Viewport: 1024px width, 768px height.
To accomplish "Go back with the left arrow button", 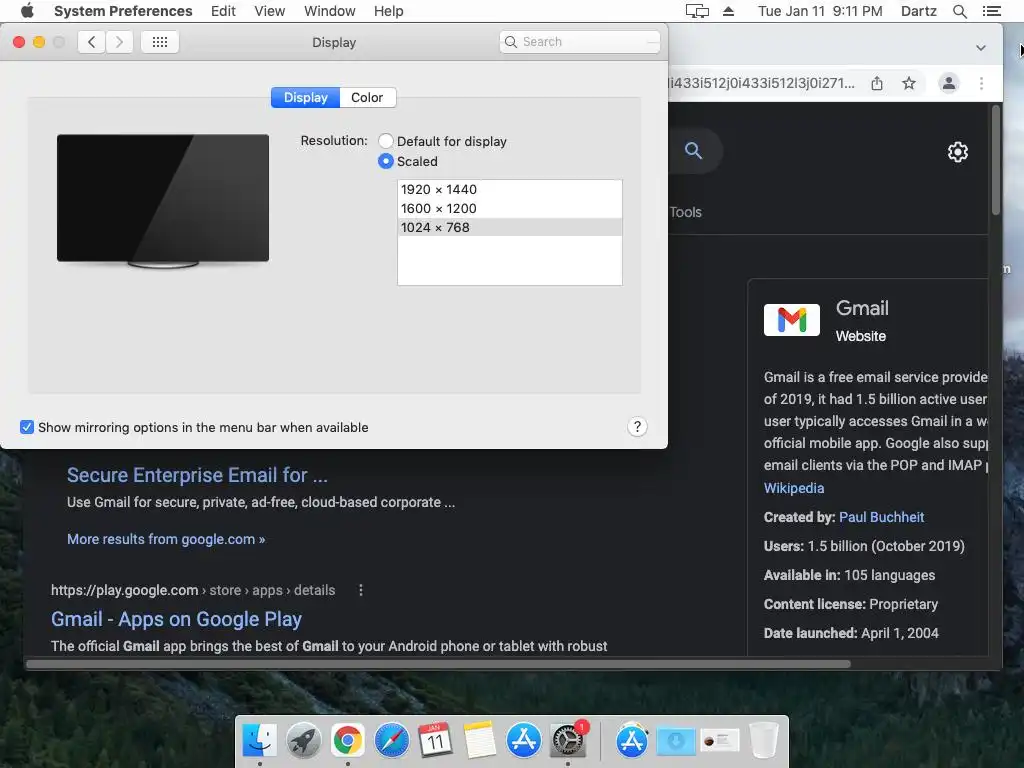I will coord(91,42).
